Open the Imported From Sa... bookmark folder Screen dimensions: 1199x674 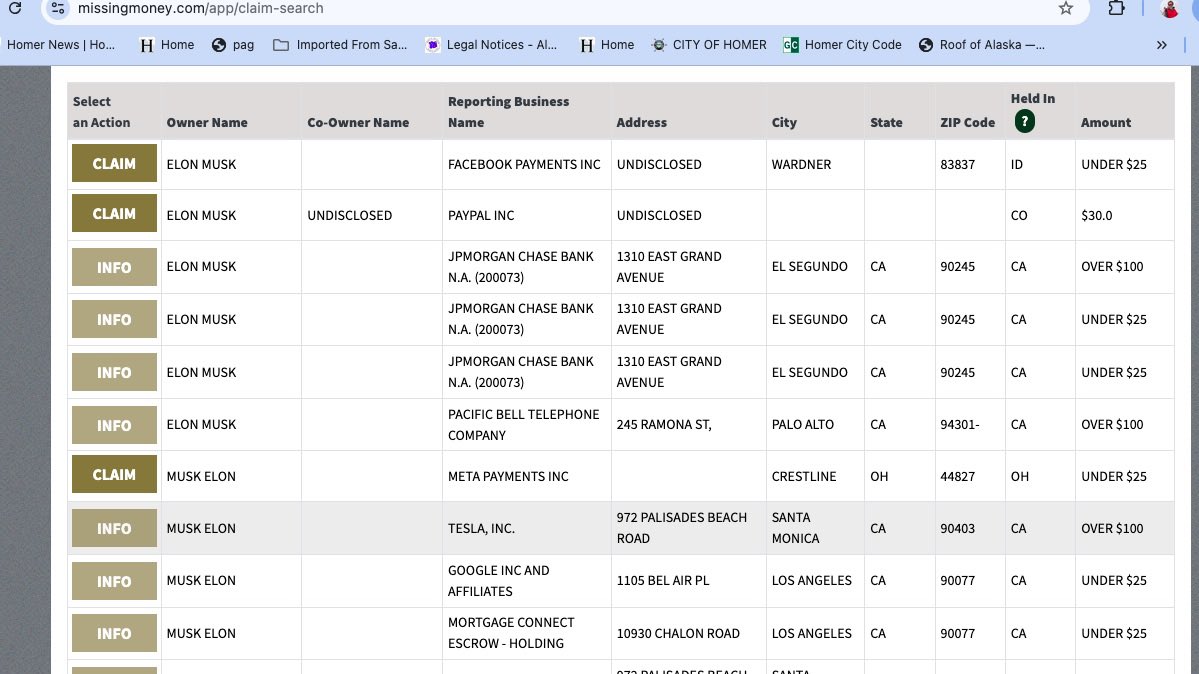coord(340,45)
